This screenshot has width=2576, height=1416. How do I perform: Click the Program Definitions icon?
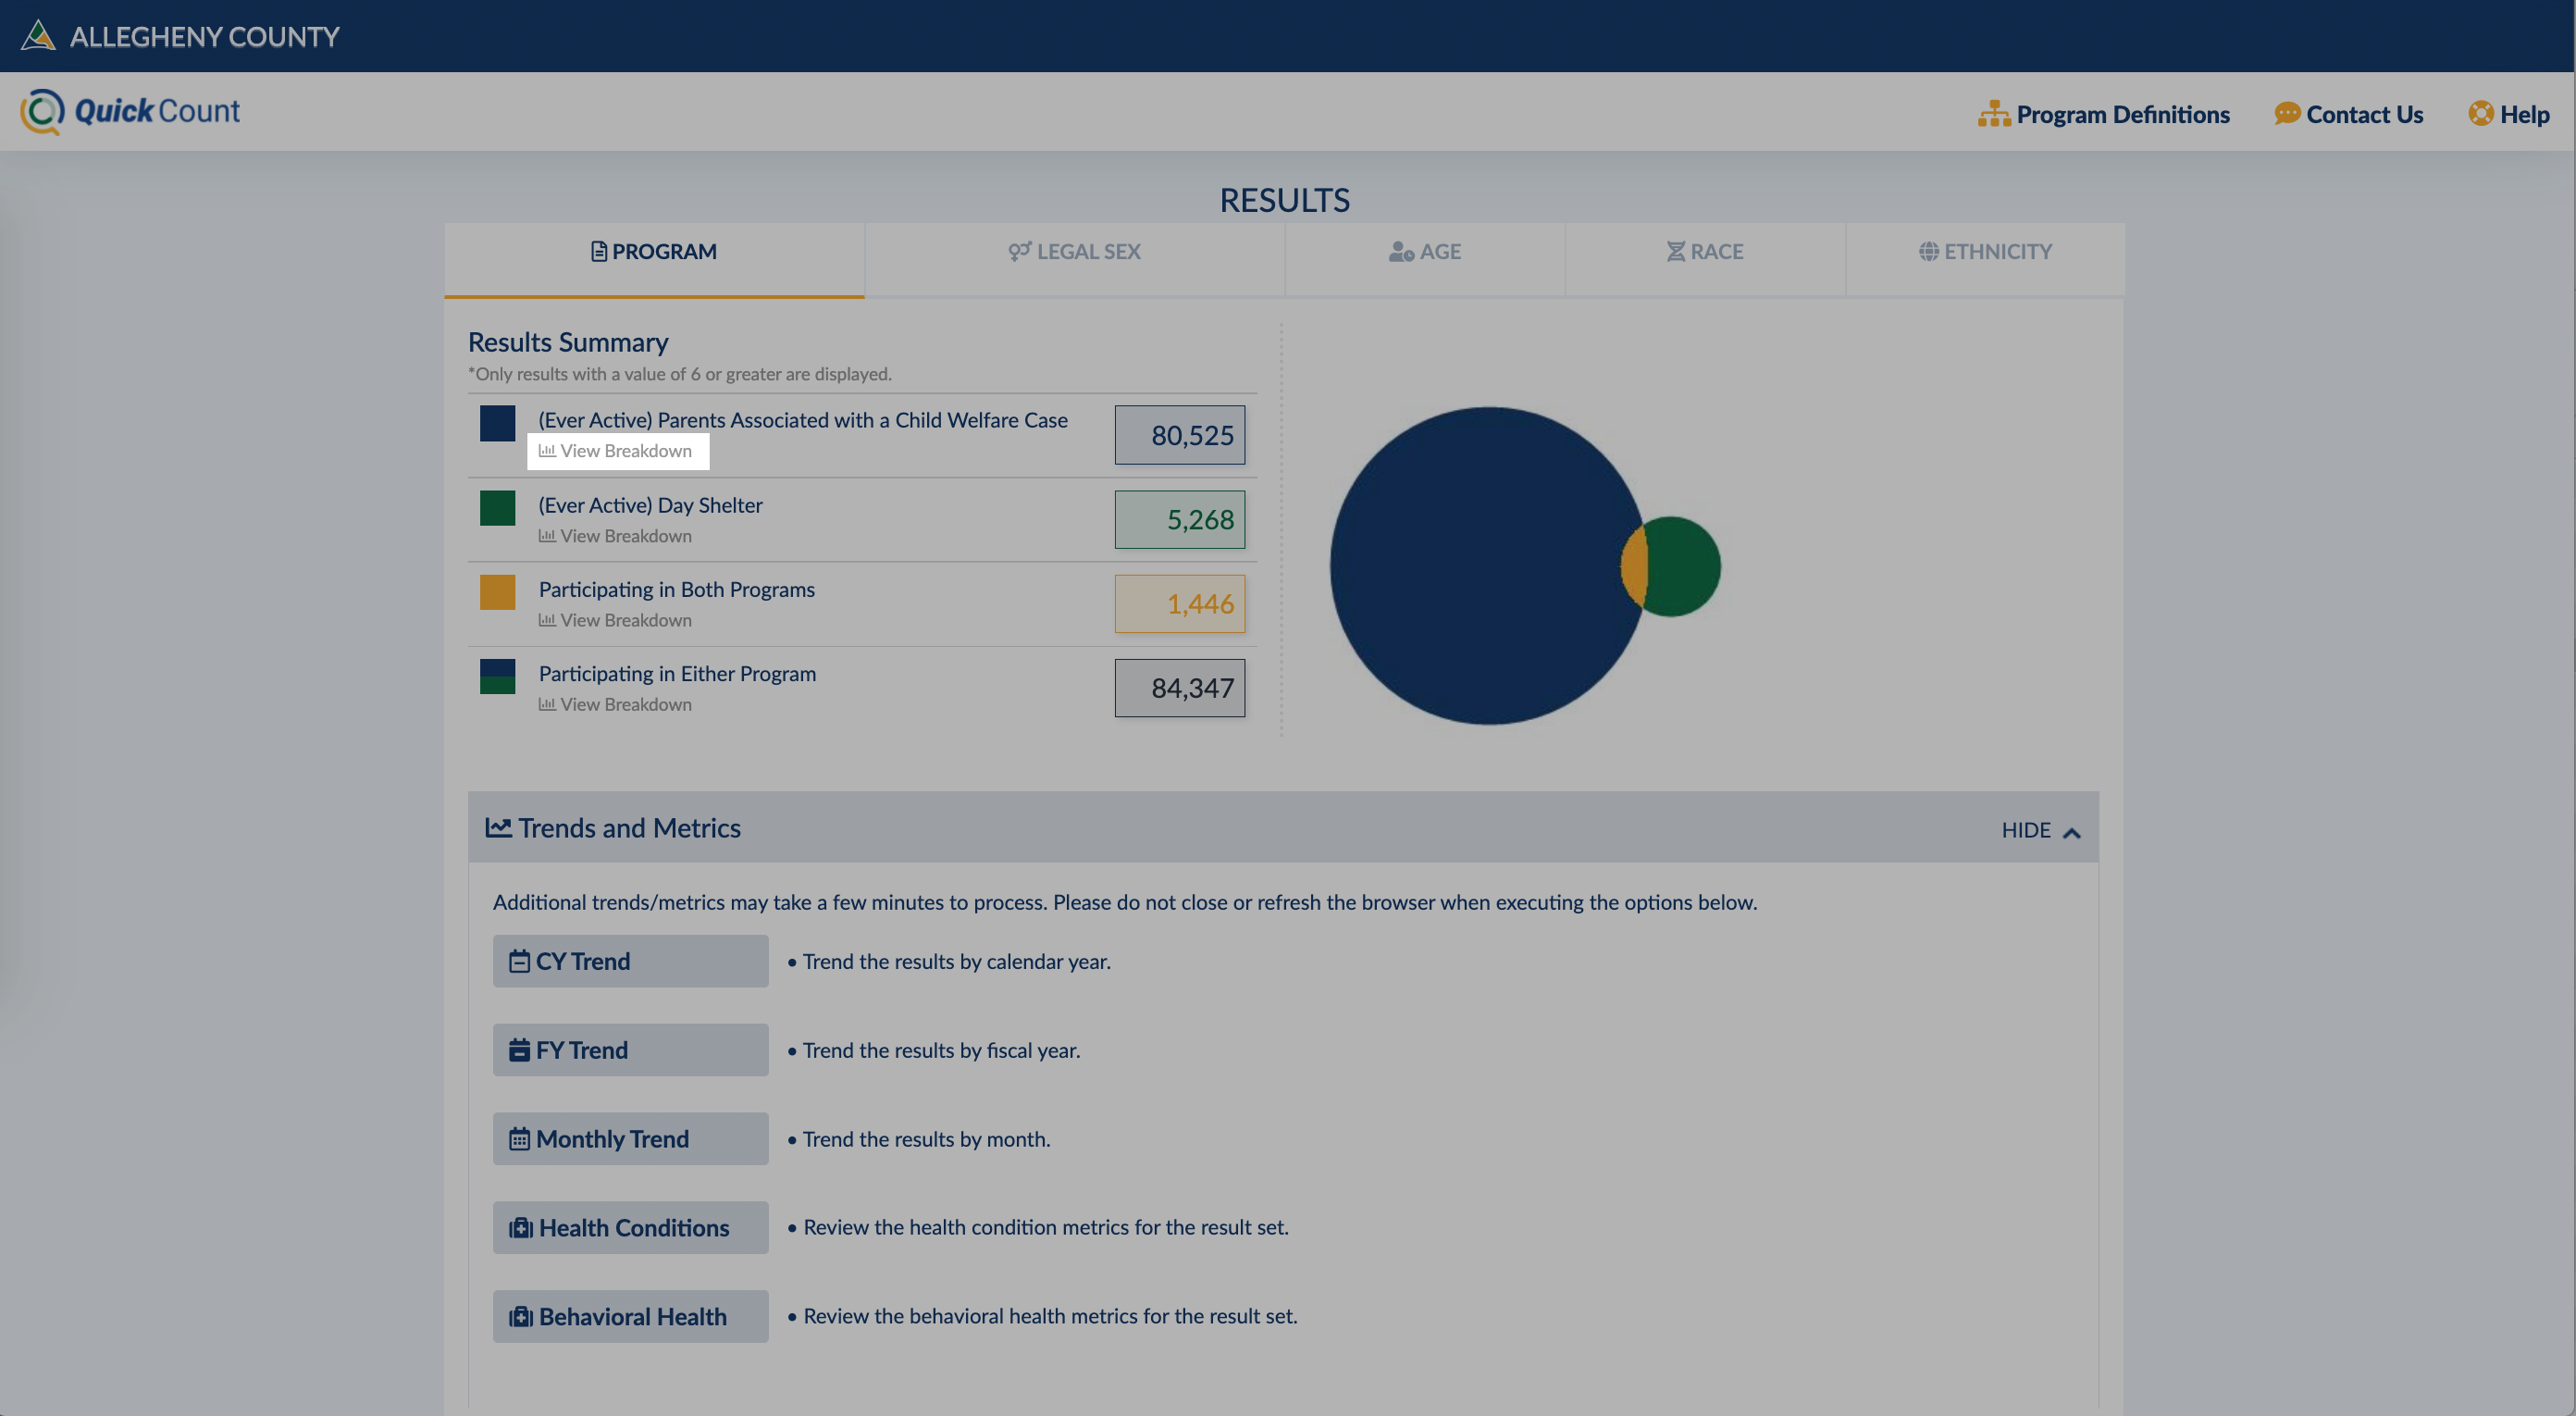tap(1992, 112)
